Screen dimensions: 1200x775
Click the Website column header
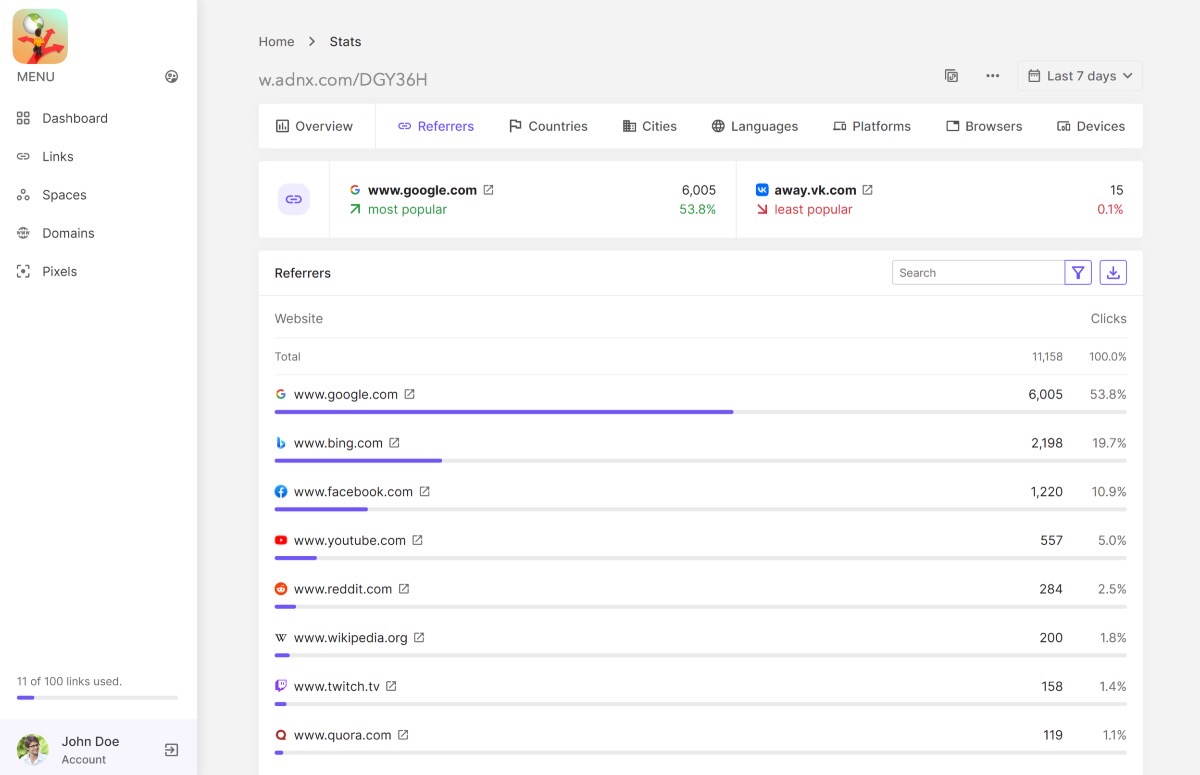[x=299, y=319]
